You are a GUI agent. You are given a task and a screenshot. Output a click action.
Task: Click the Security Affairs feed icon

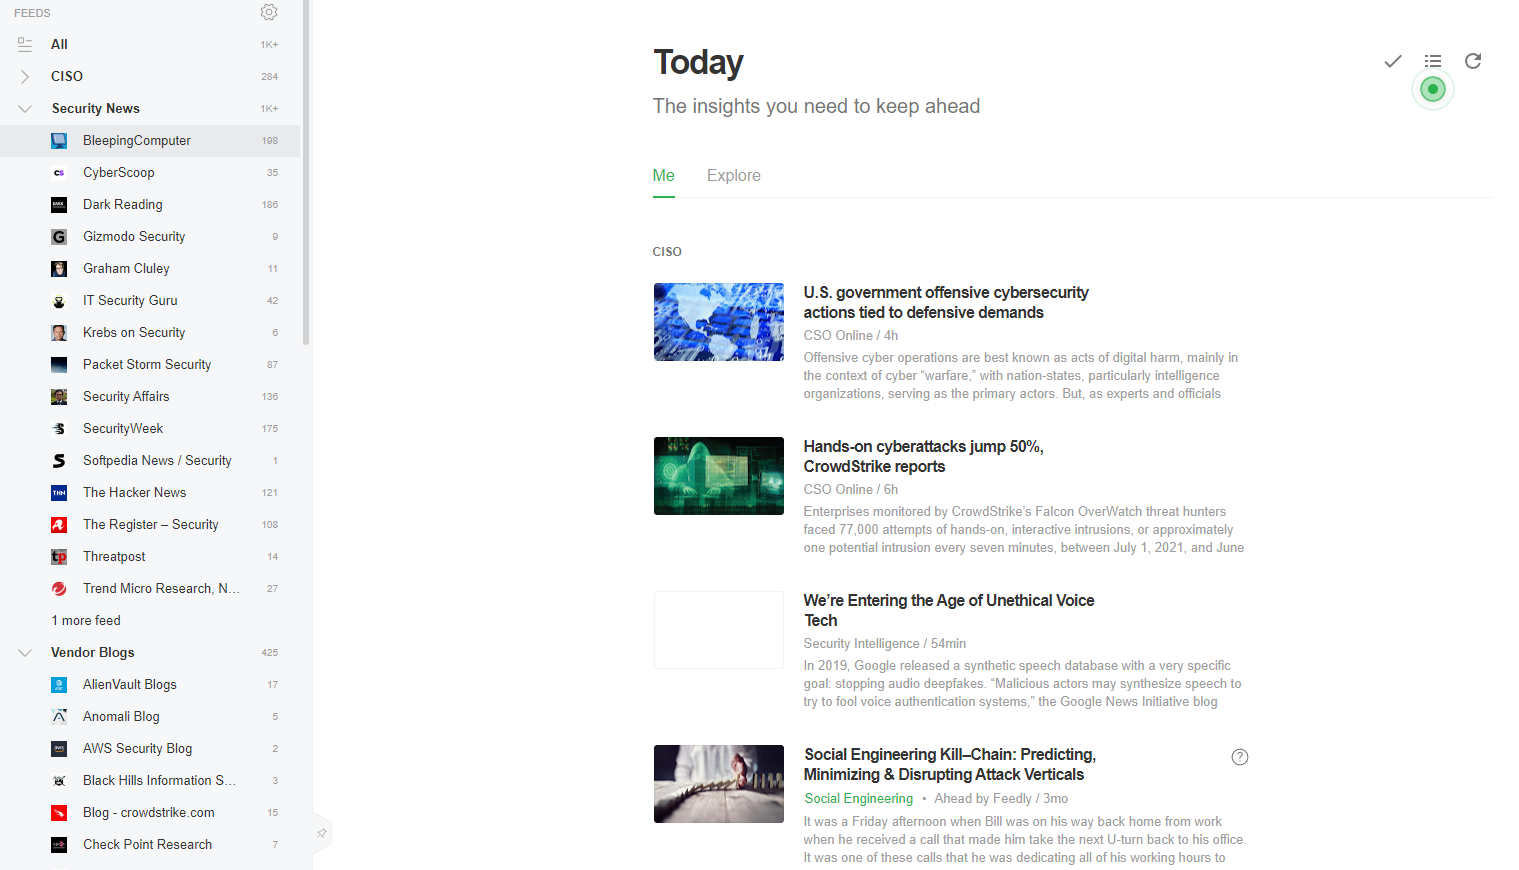[x=59, y=397]
